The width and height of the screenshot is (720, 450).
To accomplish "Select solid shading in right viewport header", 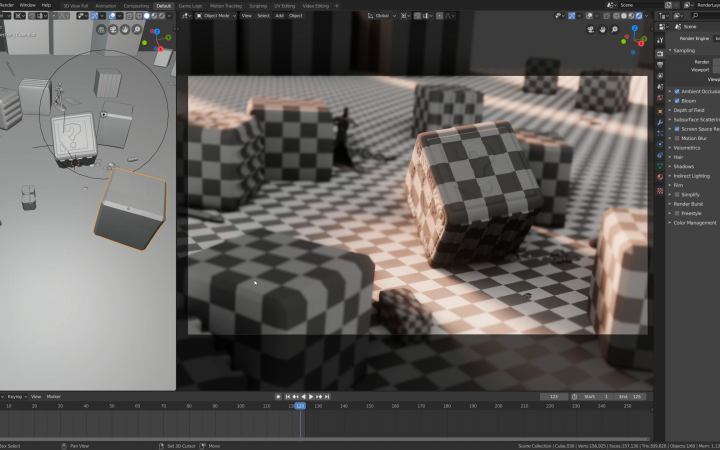I will click(624, 16).
